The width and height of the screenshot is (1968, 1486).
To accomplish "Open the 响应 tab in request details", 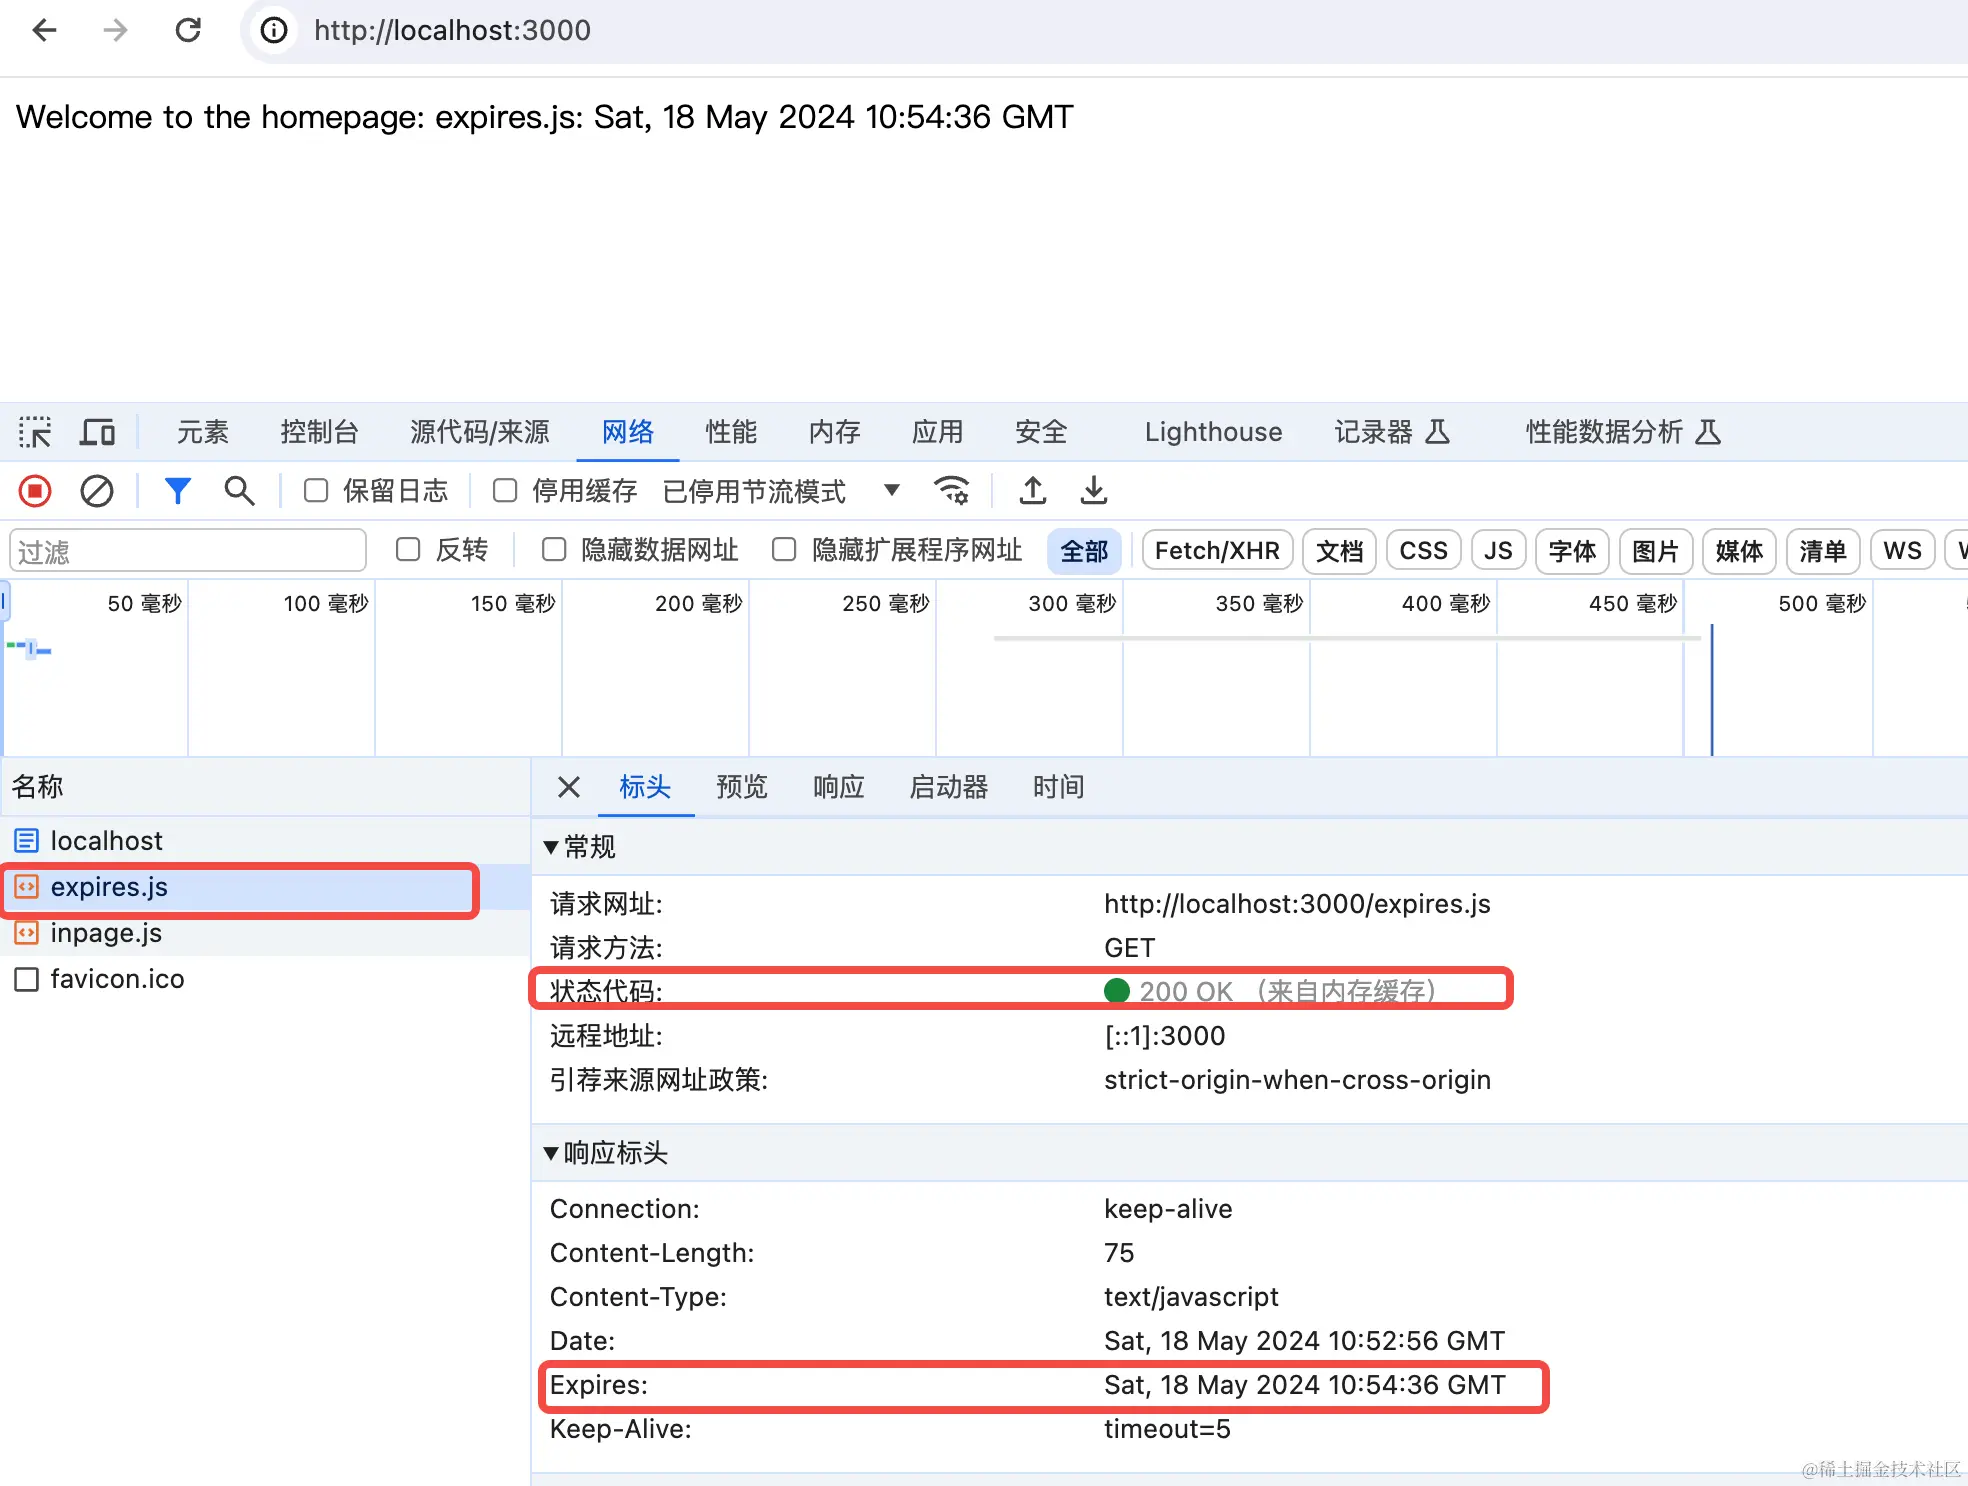I will (838, 787).
